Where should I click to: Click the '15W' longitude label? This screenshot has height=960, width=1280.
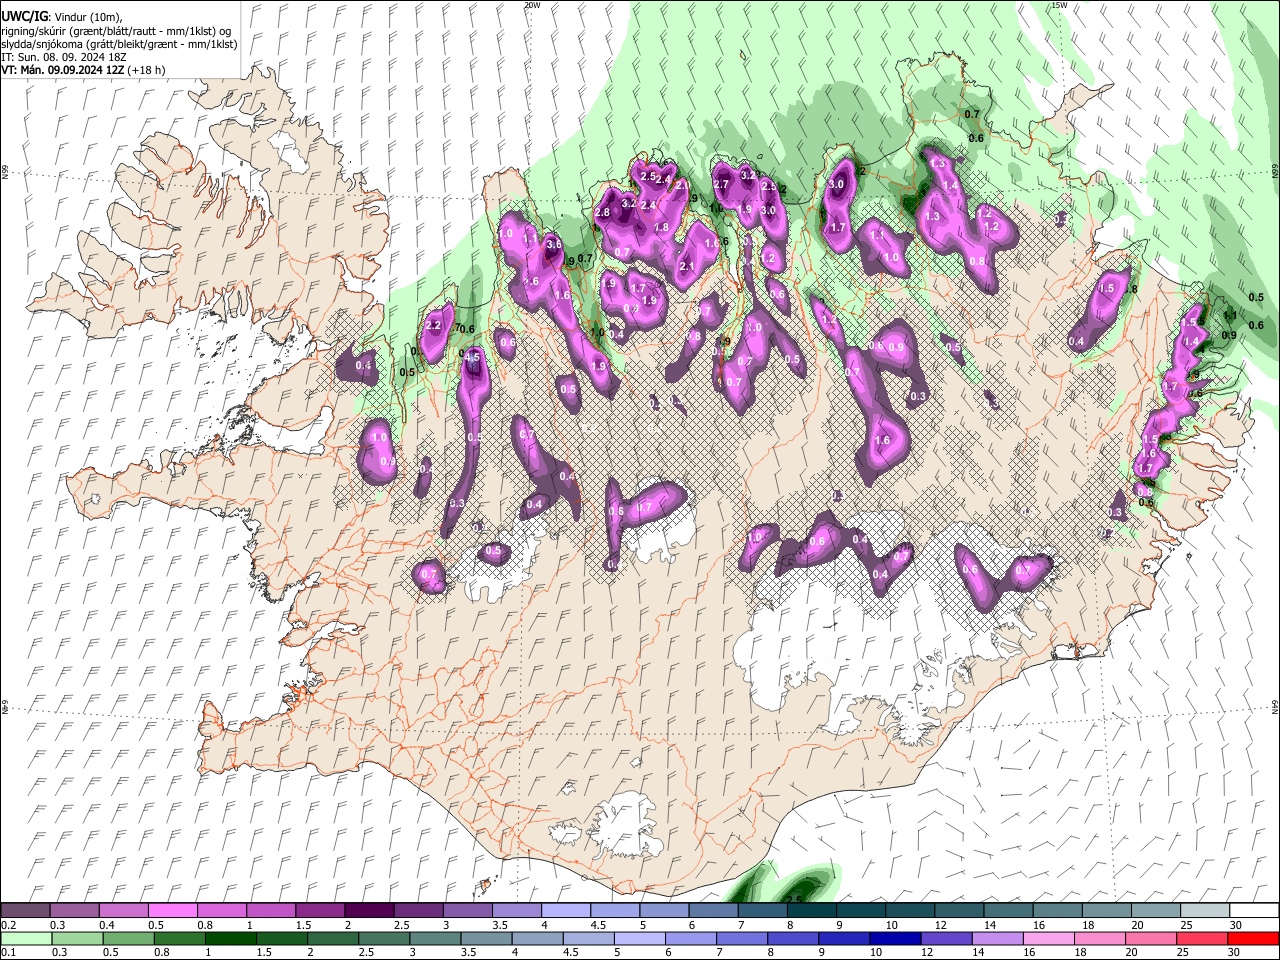tap(1060, 5)
